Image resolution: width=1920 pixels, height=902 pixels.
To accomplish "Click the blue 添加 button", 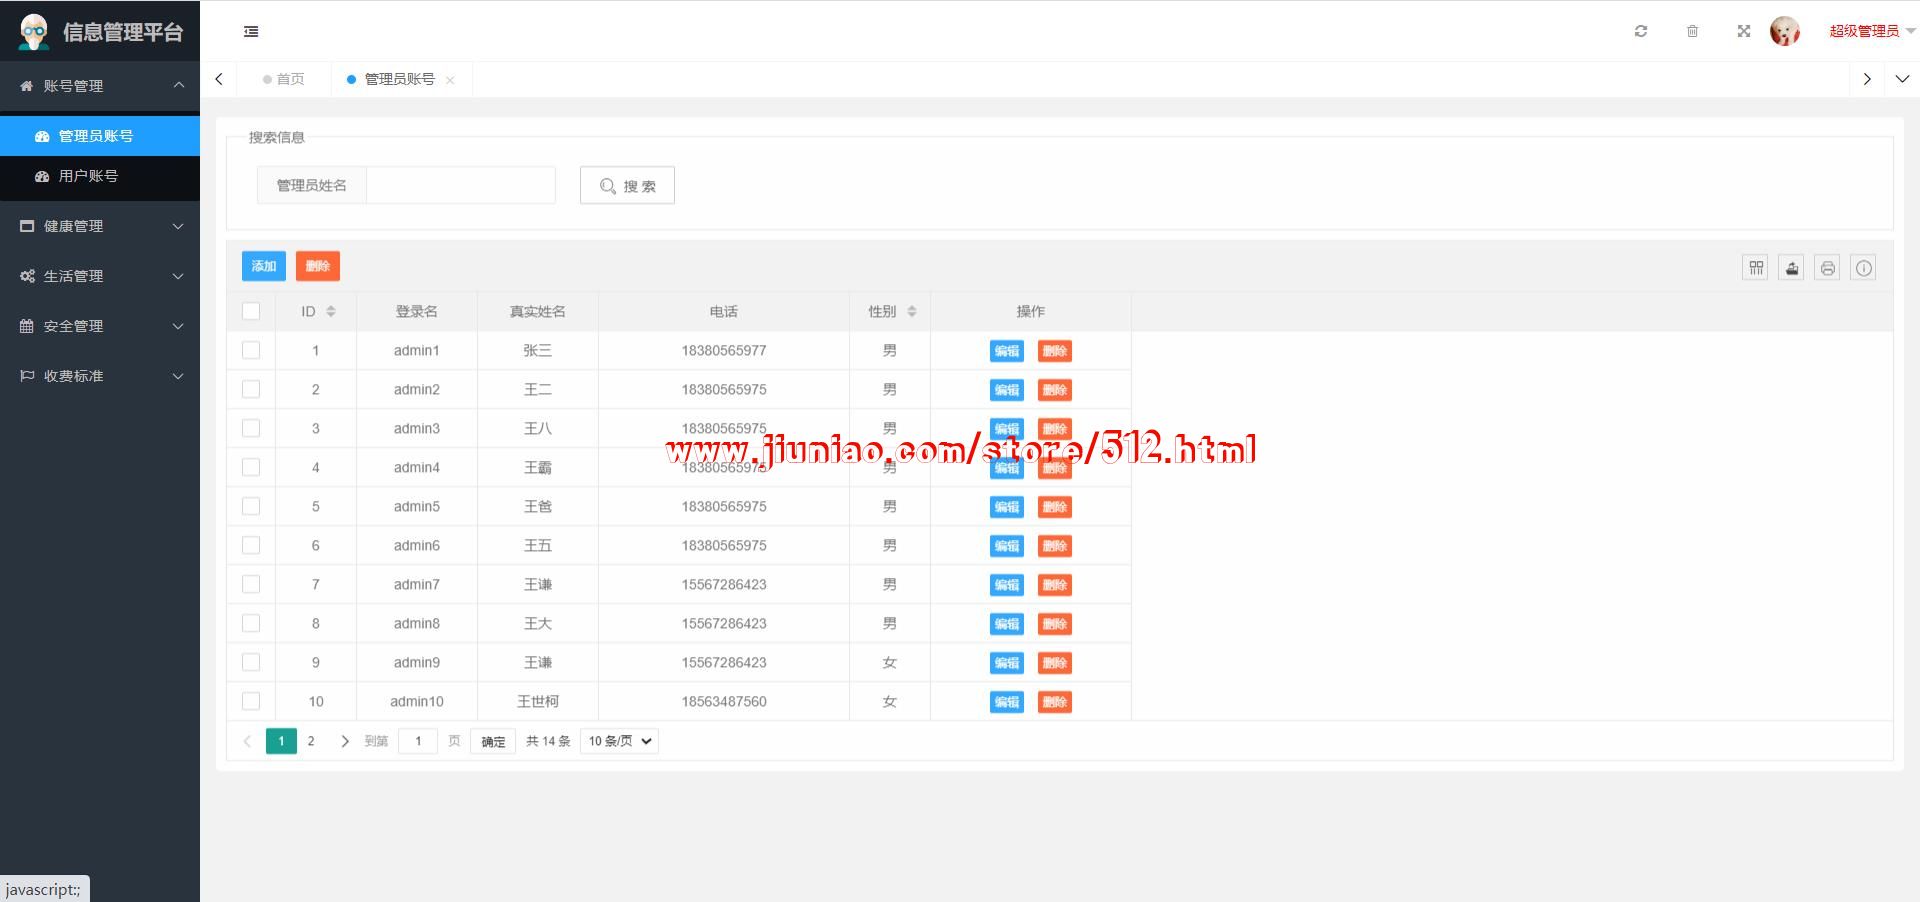I will [264, 266].
